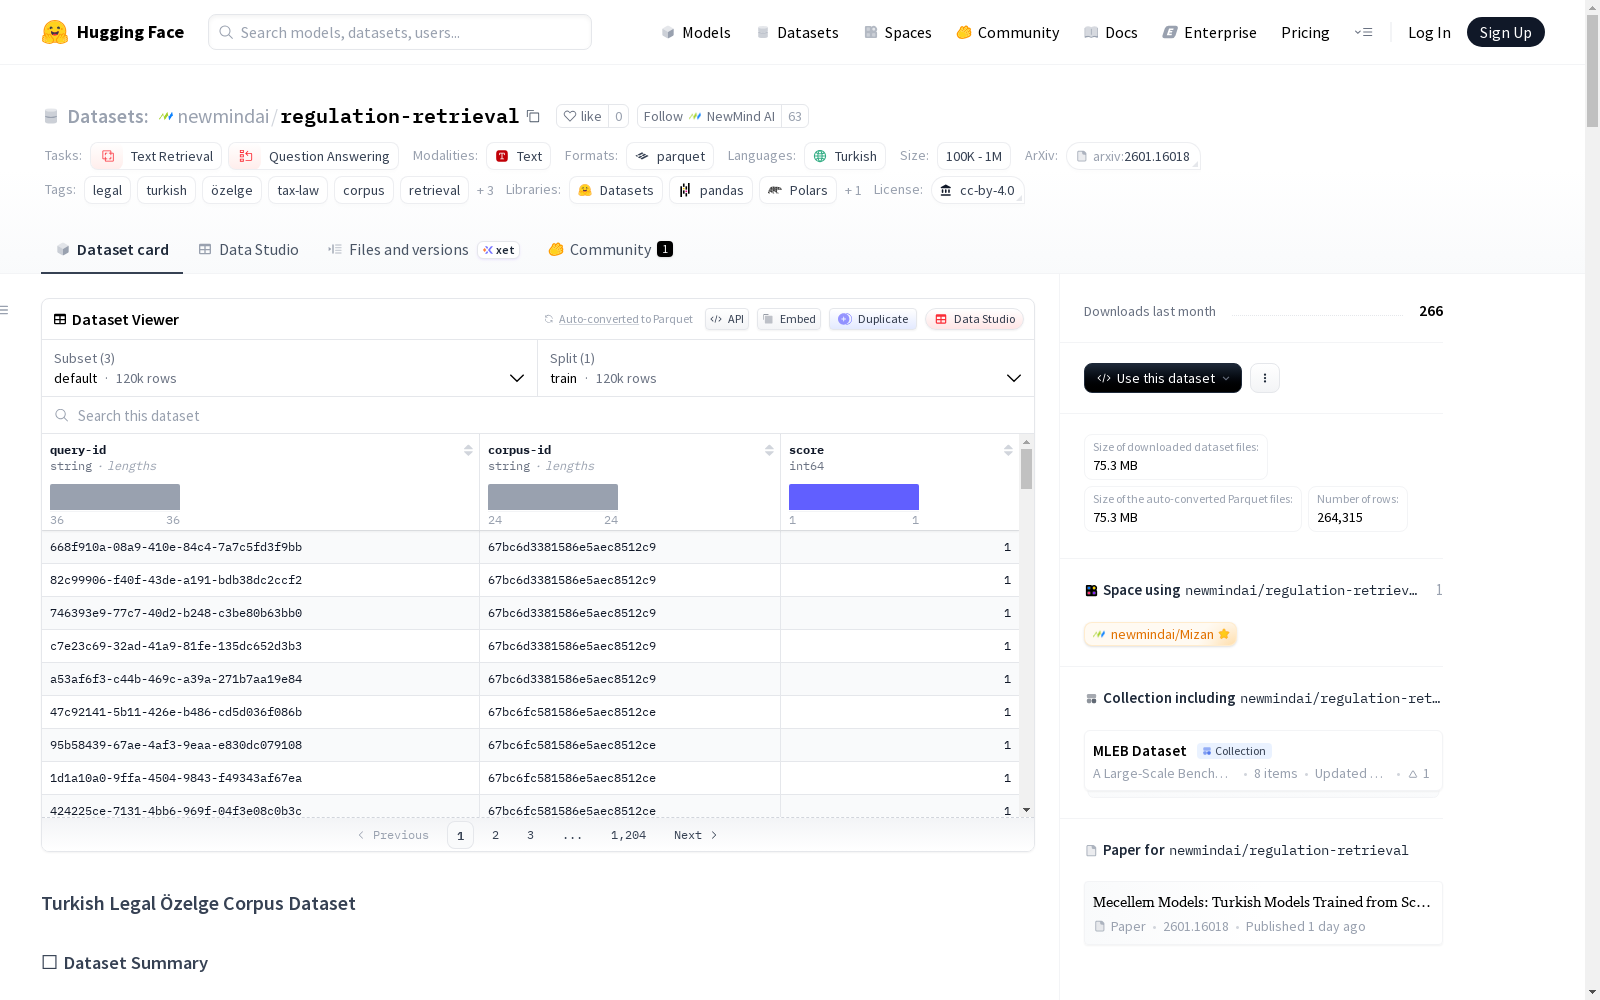Image resolution: width=1600 pixels, height=1000 pixels.
Task: Focus the Search this dataset field
Action: tap(538, 415)
